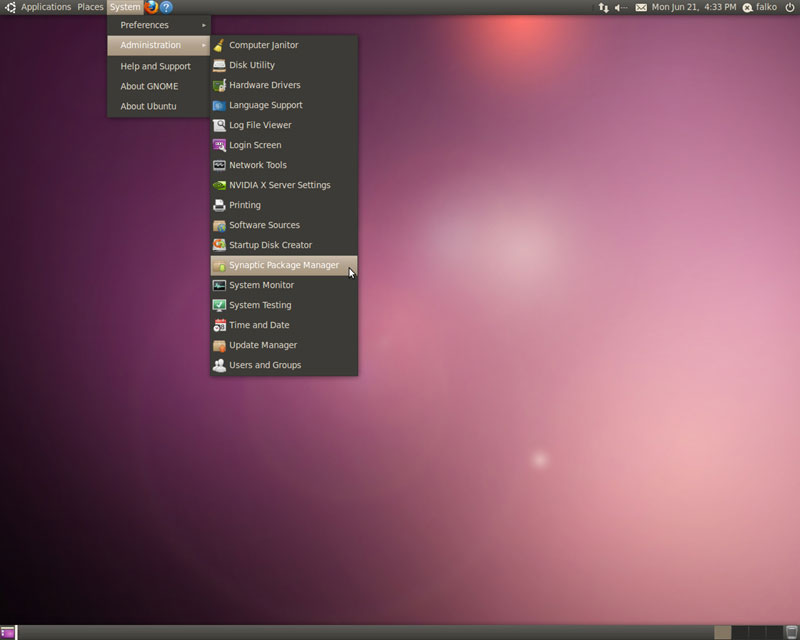Screen dimensions: 800x640
Task: Click the System Monitor icon
Action: pos(219,285)
